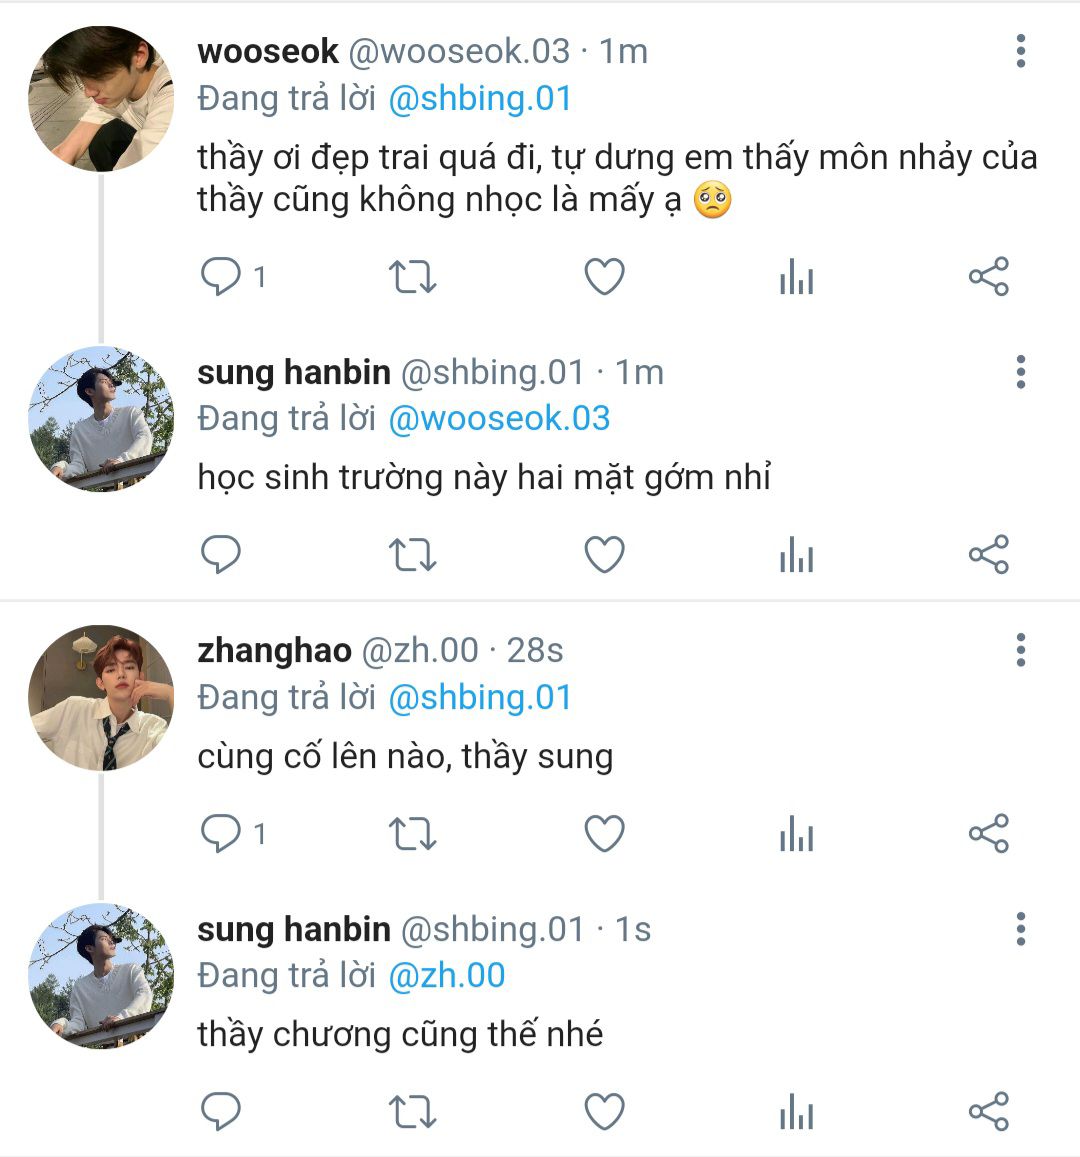1080x1157 pixels.
Task: Open more options on zhanghao's tweet
Action: 1021,650
